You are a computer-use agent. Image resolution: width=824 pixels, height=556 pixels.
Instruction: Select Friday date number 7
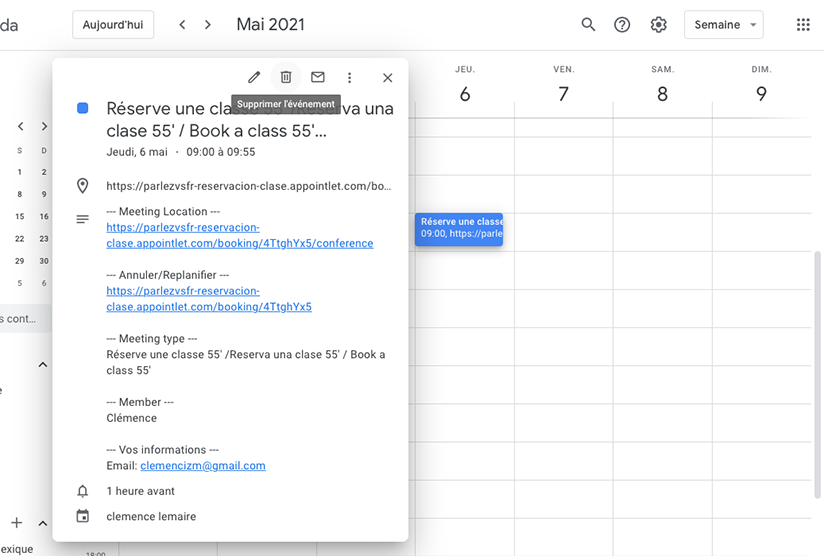563,95
